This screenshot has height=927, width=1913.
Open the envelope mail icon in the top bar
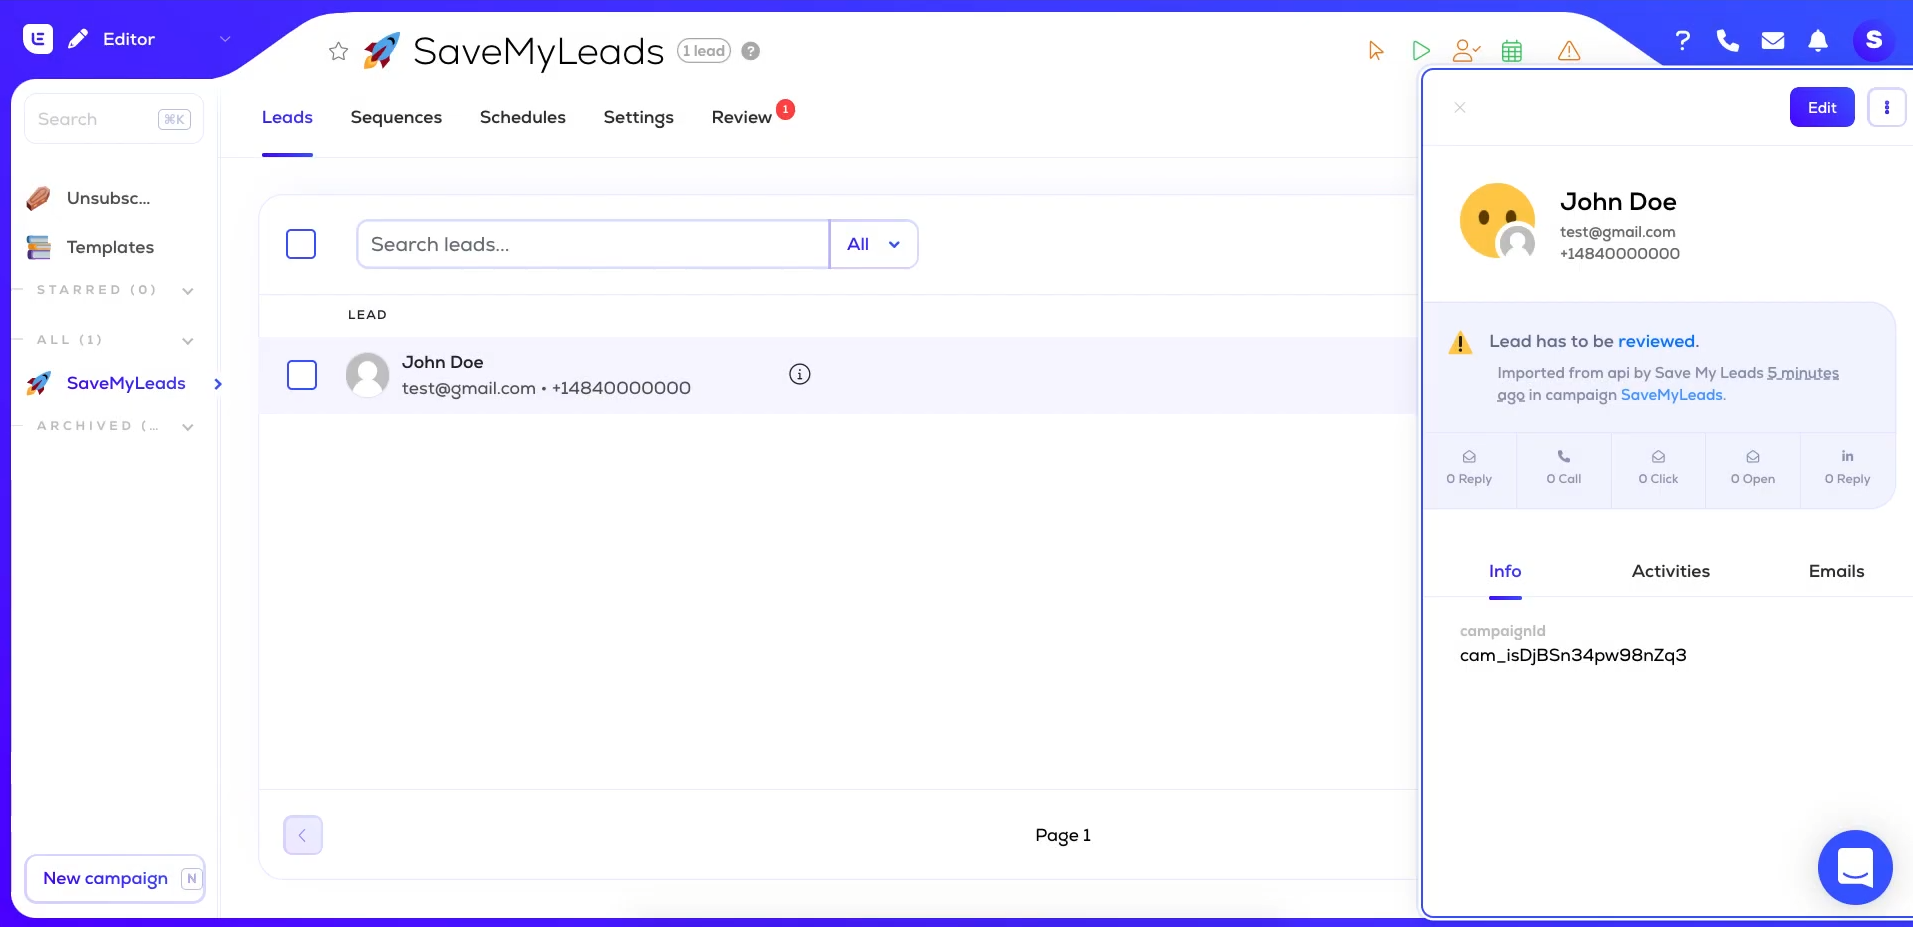pos(1773,40)
